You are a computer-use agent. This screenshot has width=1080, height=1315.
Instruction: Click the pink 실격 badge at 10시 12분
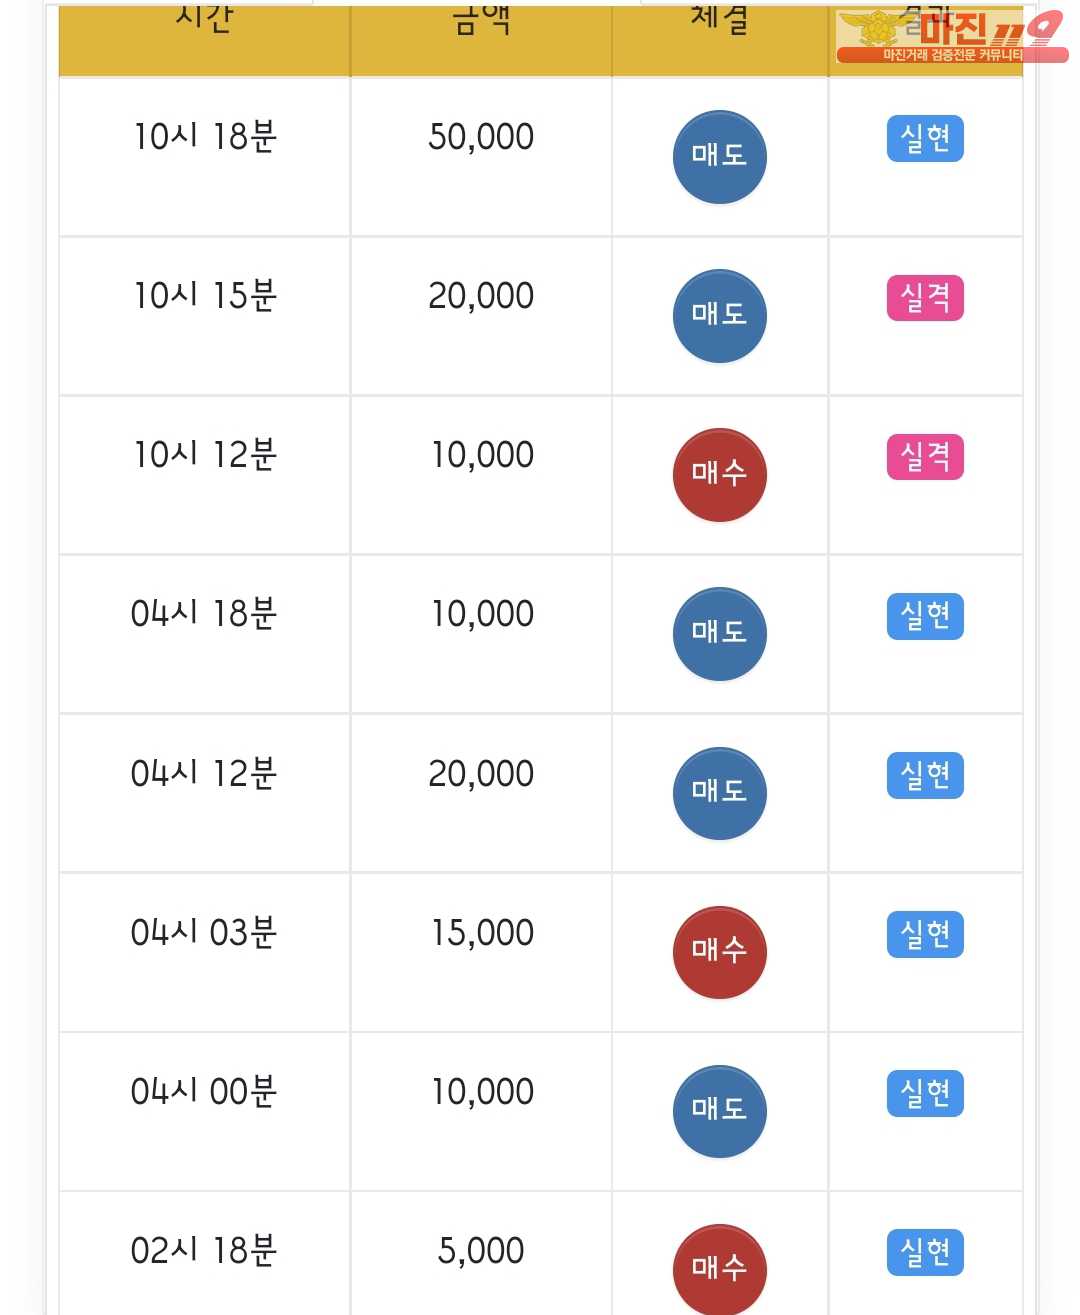925,456
